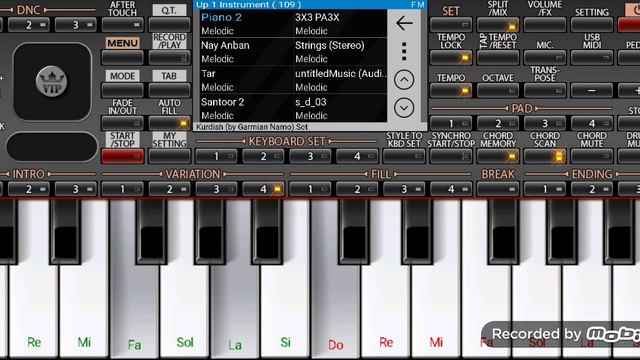Toggle Auto Fill button

[x=169, y=123]
